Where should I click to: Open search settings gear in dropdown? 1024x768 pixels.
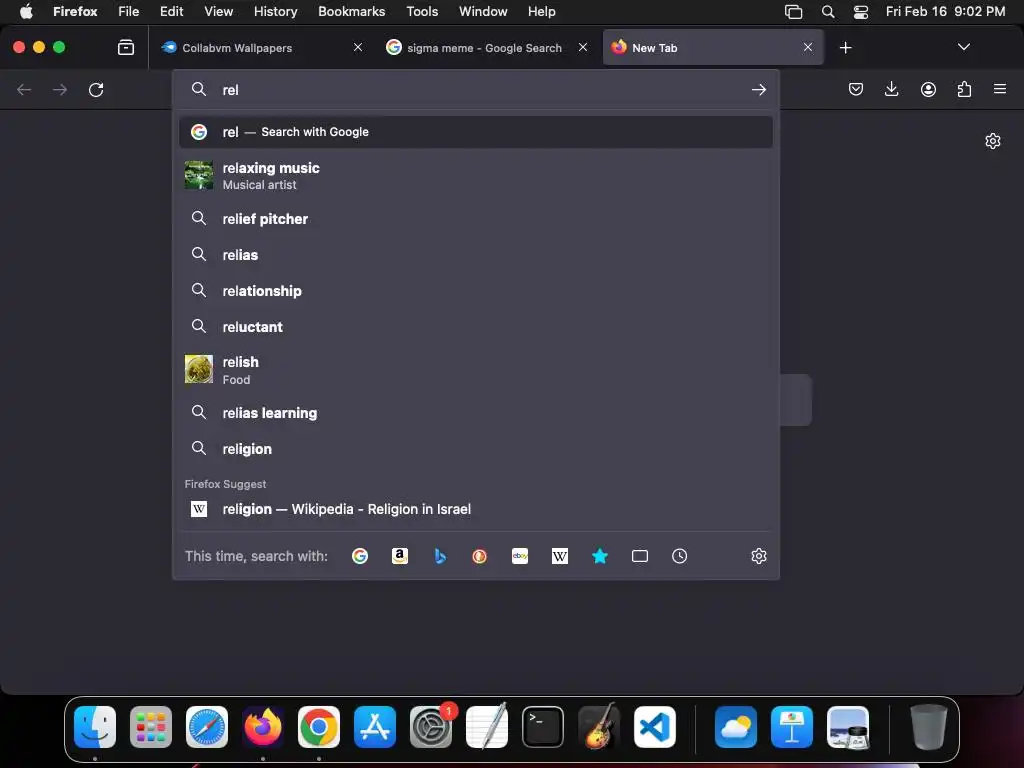click(x=758, y=556)
